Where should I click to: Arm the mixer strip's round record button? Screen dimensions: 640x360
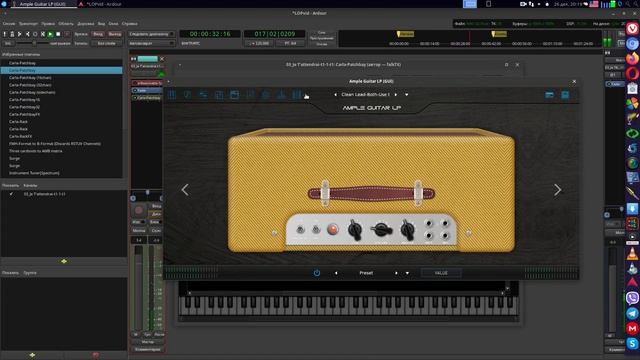[x=139, y=210]
